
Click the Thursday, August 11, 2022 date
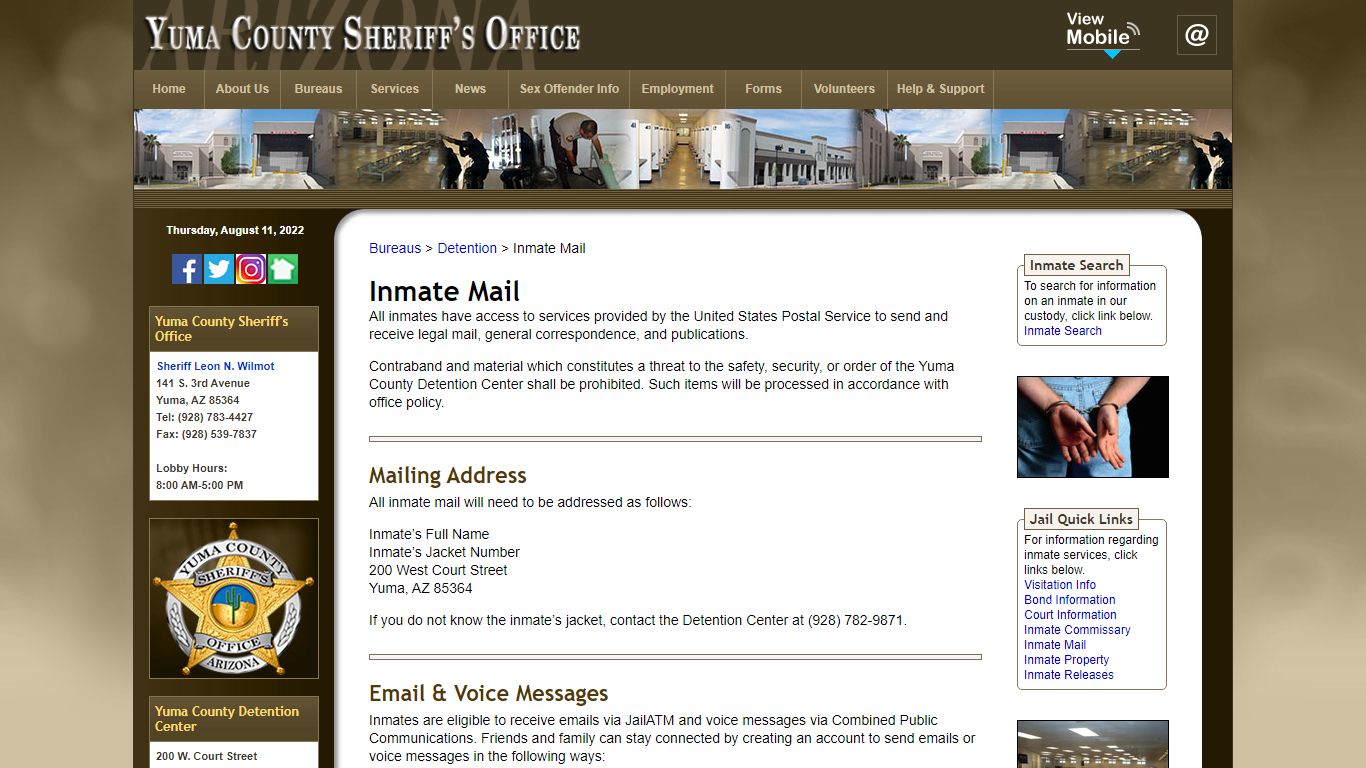tap(235, 230)
